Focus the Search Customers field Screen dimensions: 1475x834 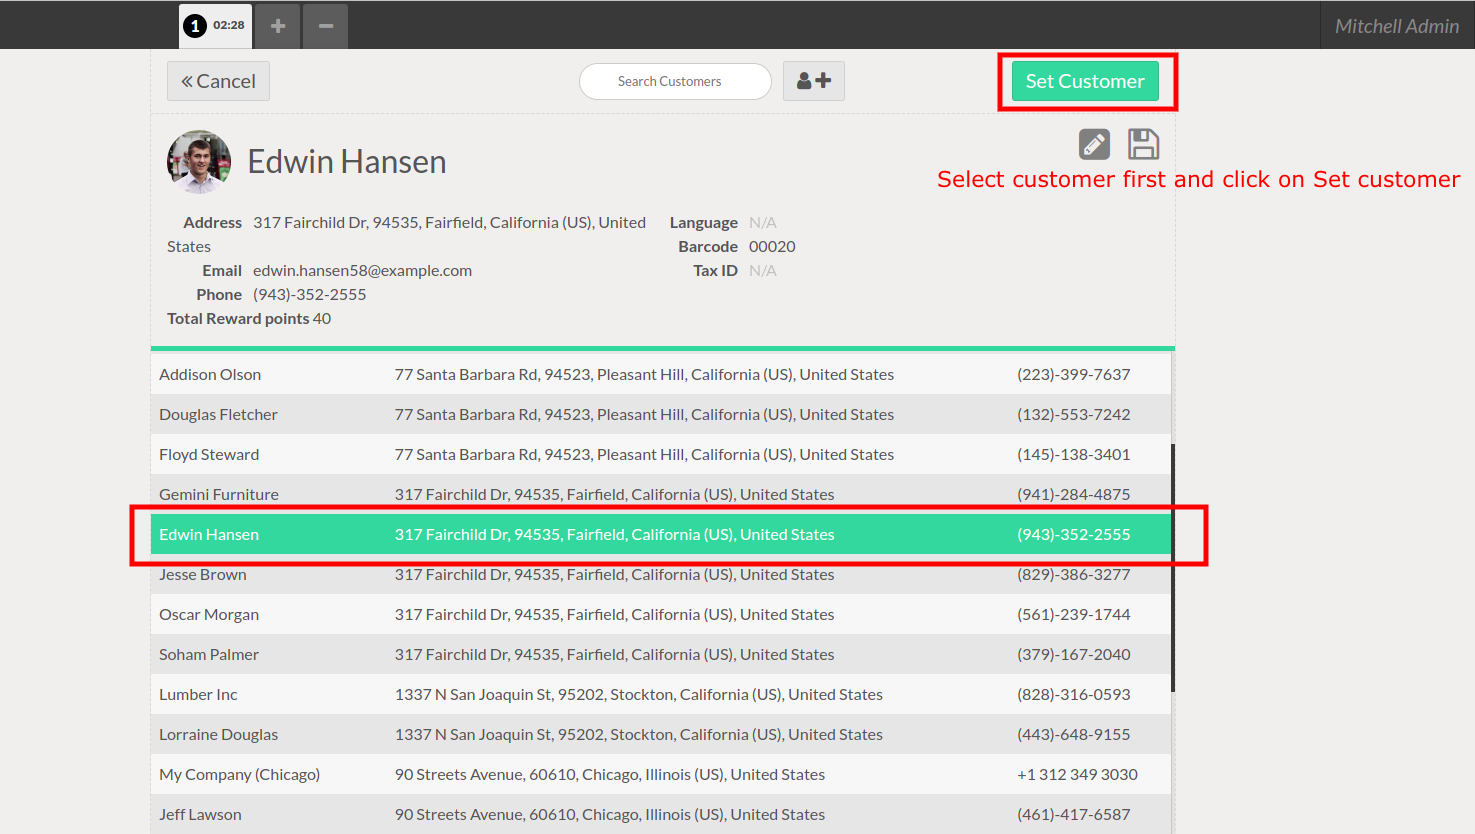[x=674, y=81]
